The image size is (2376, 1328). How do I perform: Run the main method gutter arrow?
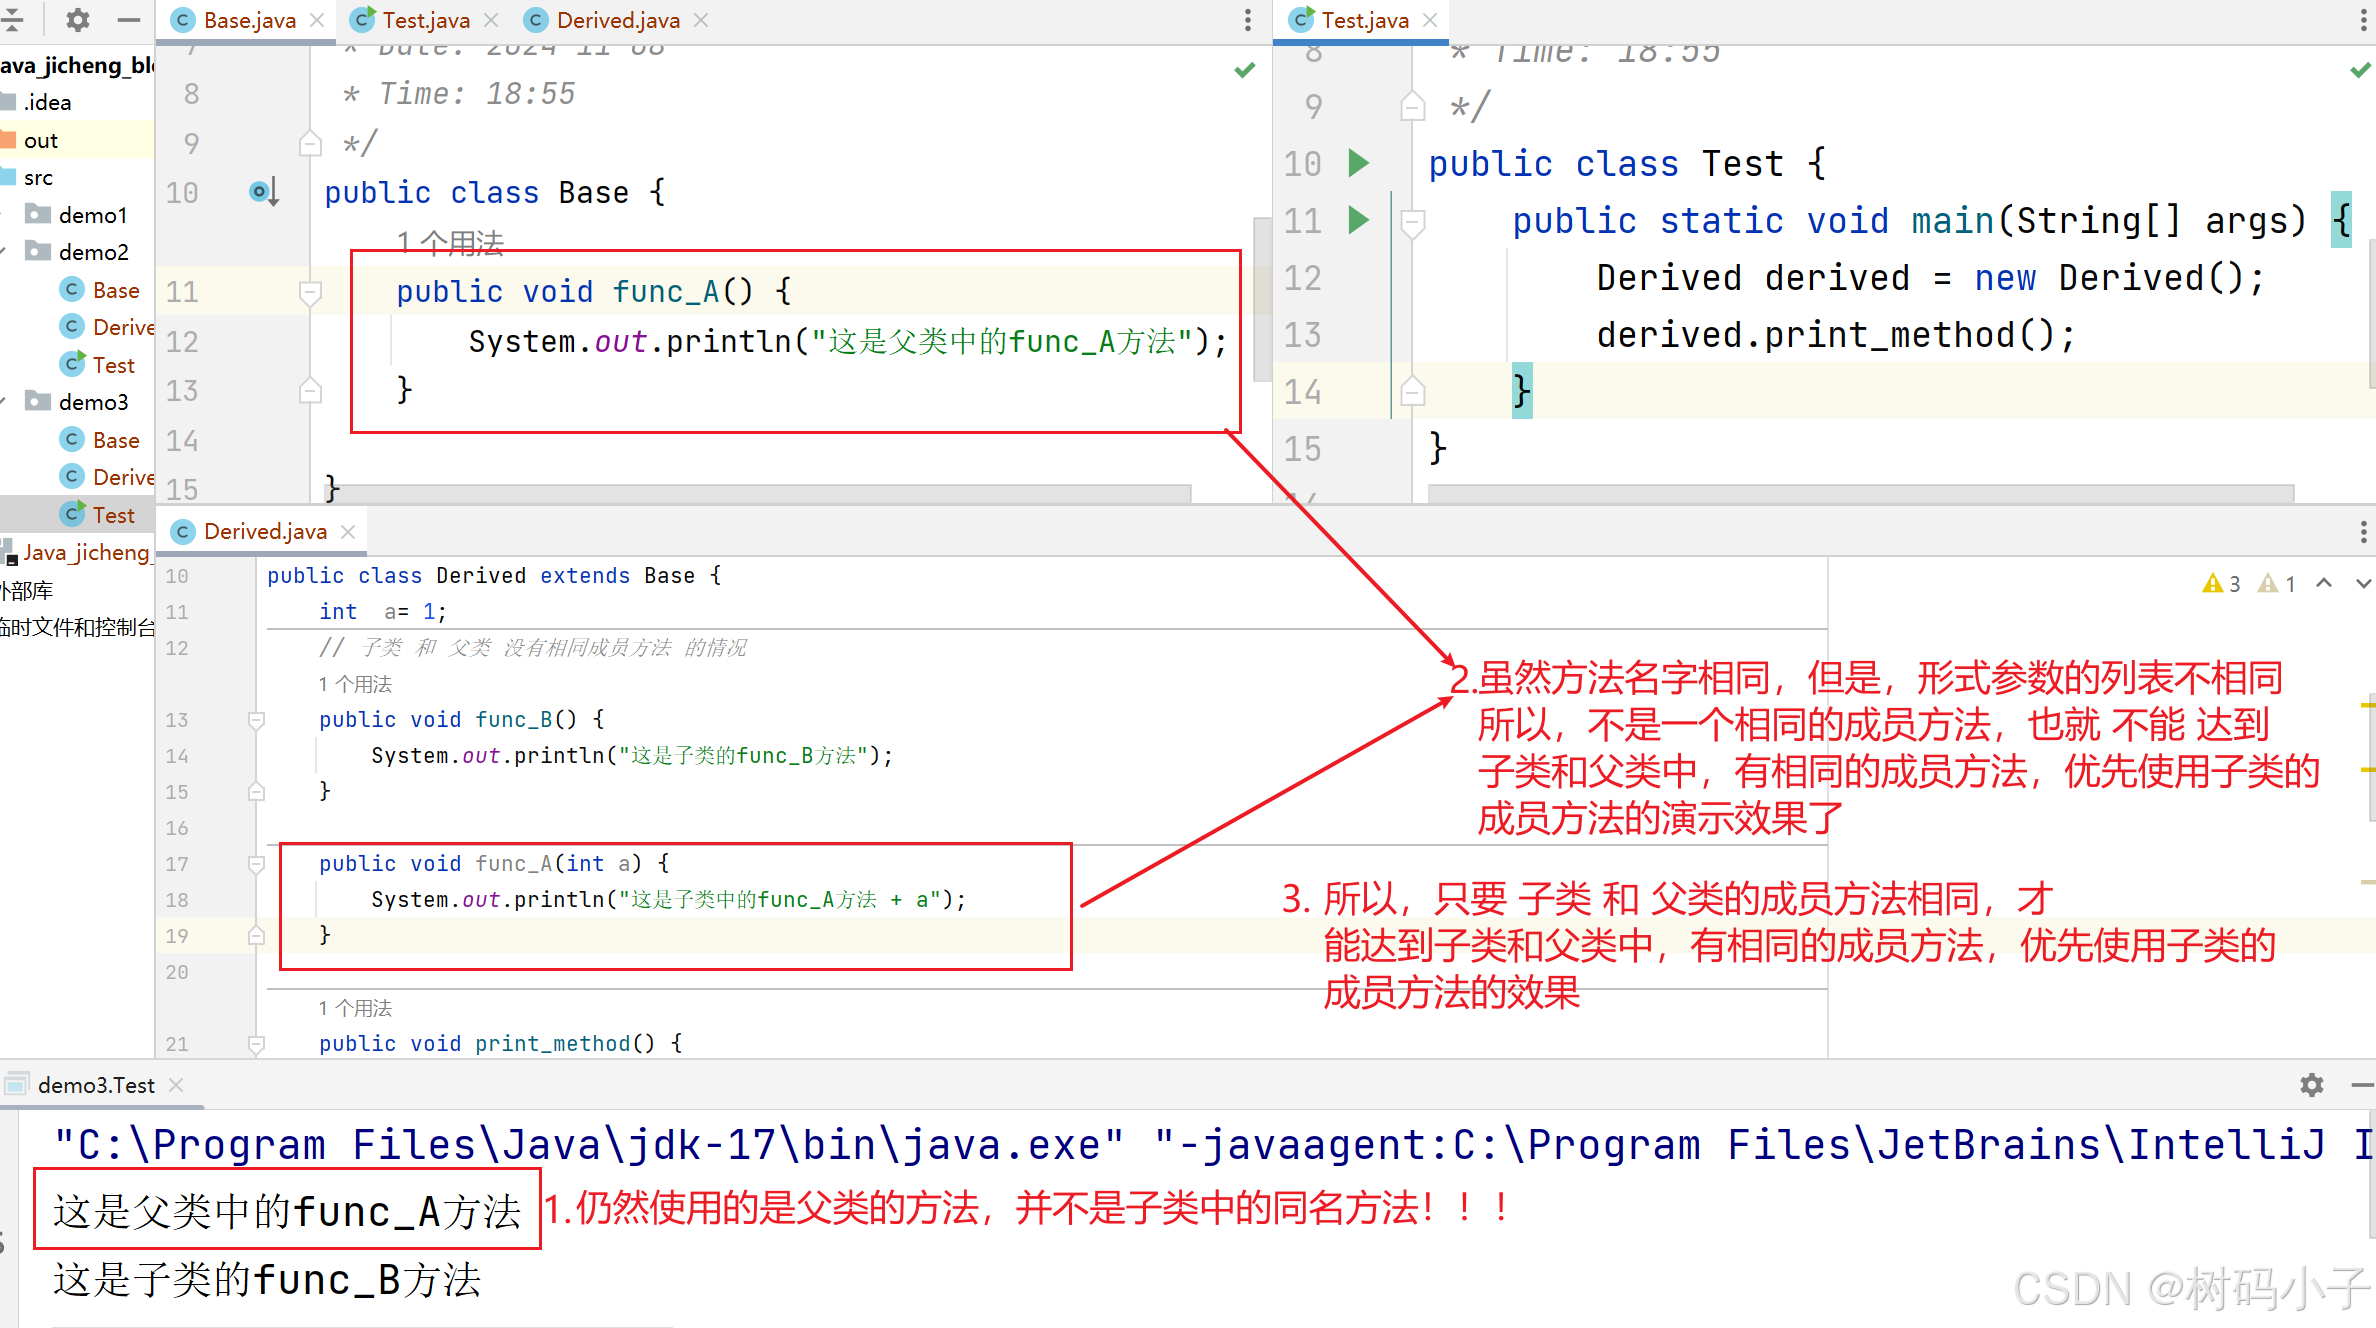[1358, 220]
